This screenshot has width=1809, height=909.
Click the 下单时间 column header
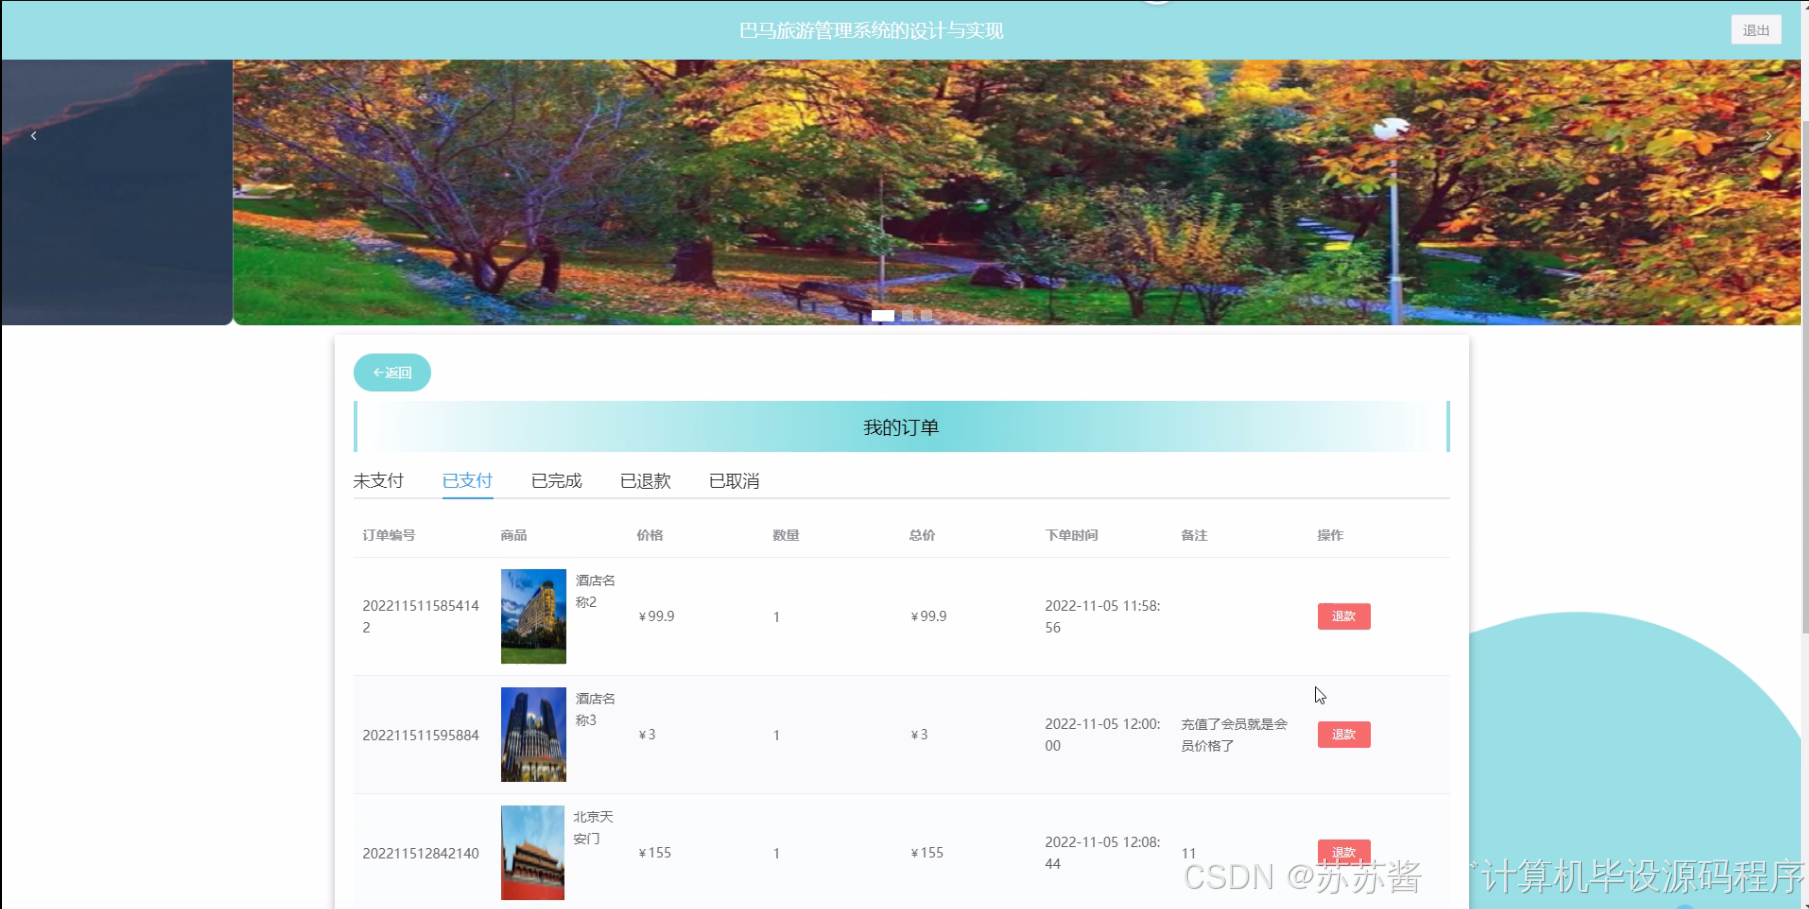click(1071, 535)
